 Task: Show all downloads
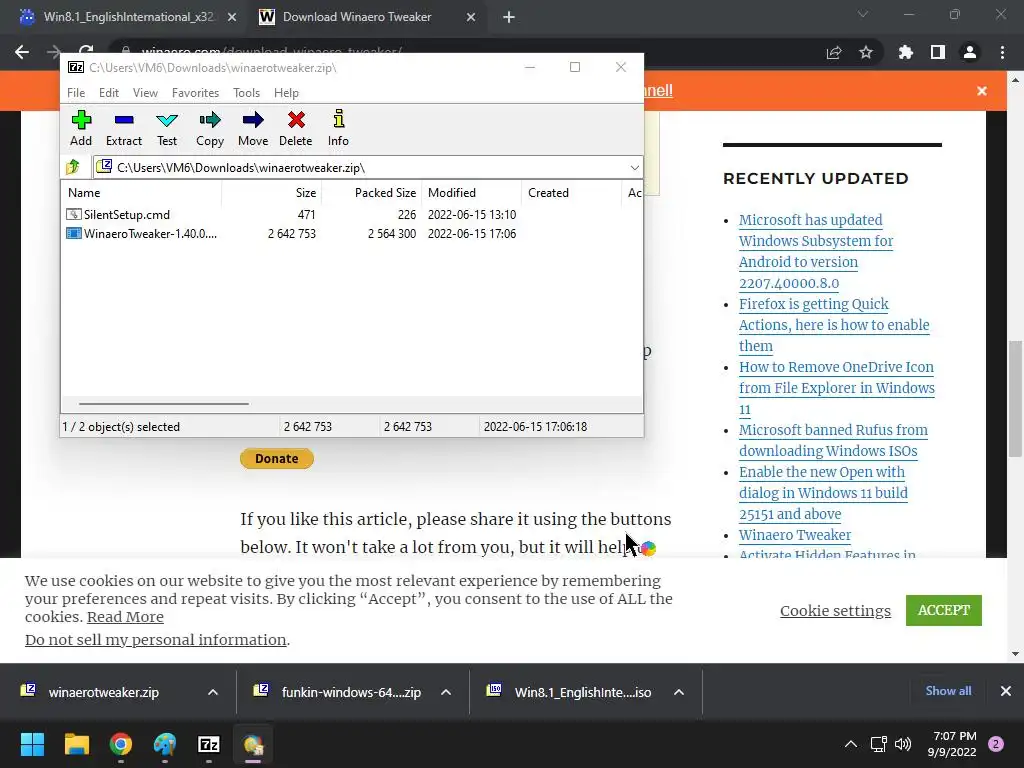[948, 691]
